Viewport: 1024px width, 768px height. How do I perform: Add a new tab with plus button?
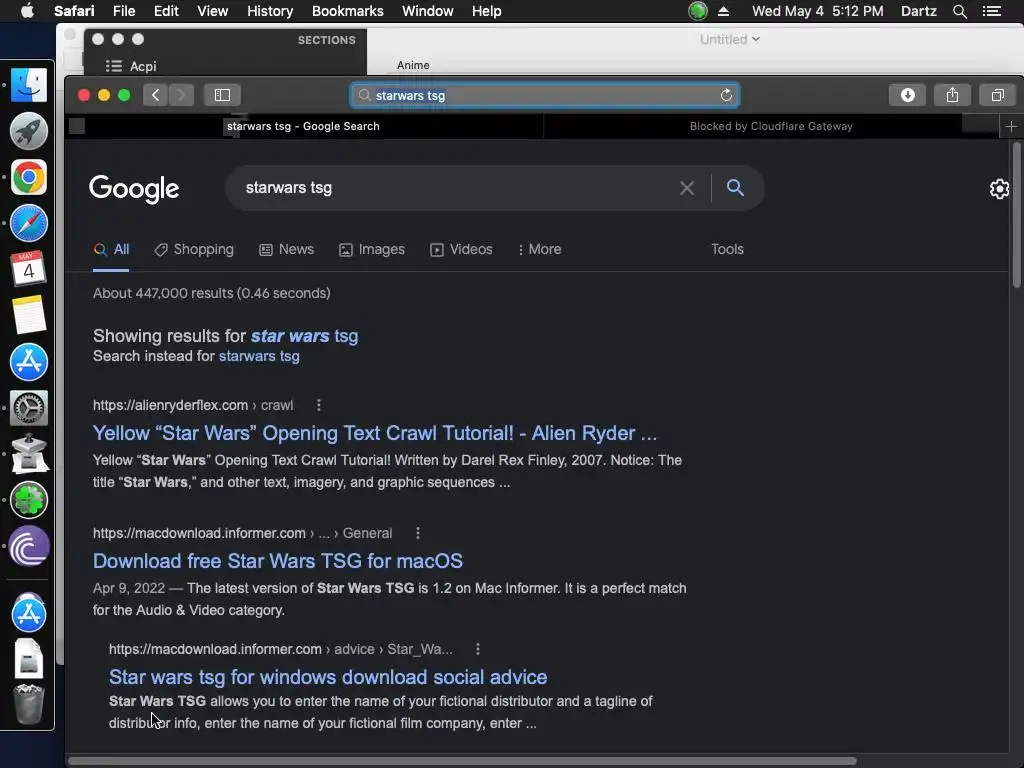click(1011, 127)
